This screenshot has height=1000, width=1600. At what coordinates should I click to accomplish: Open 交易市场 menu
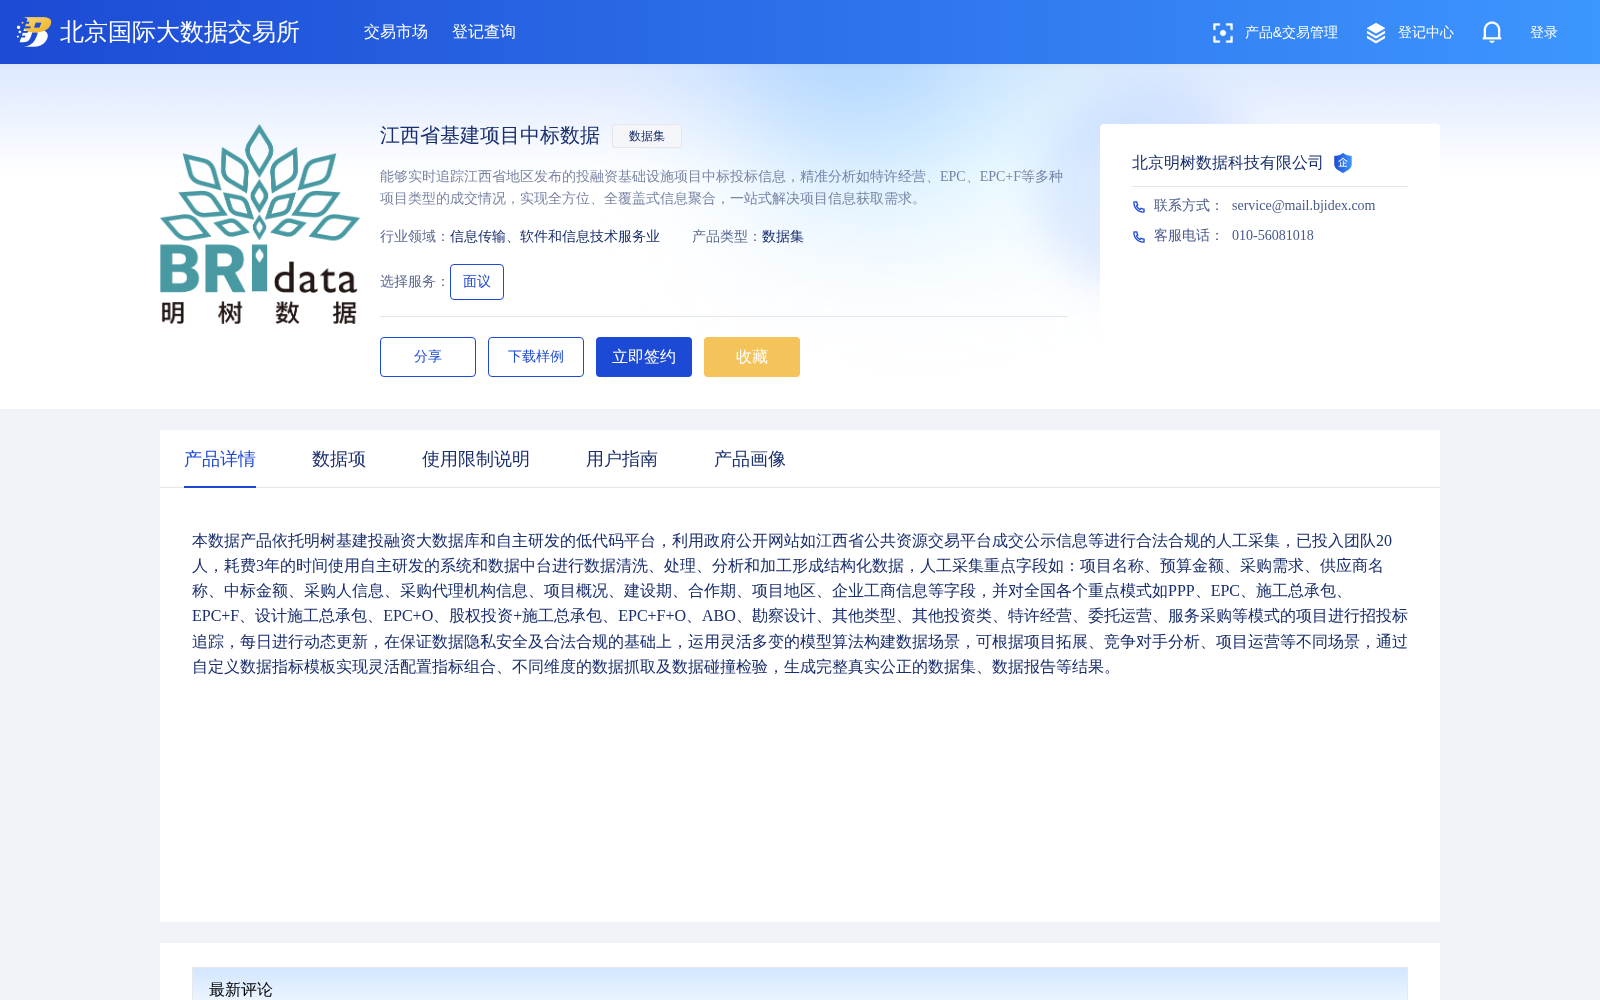[x=396, y=32]
